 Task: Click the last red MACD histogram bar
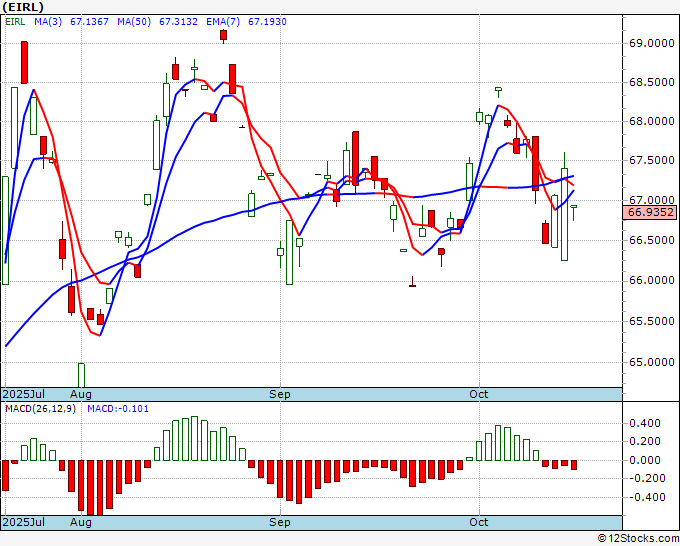click(574, 465)
